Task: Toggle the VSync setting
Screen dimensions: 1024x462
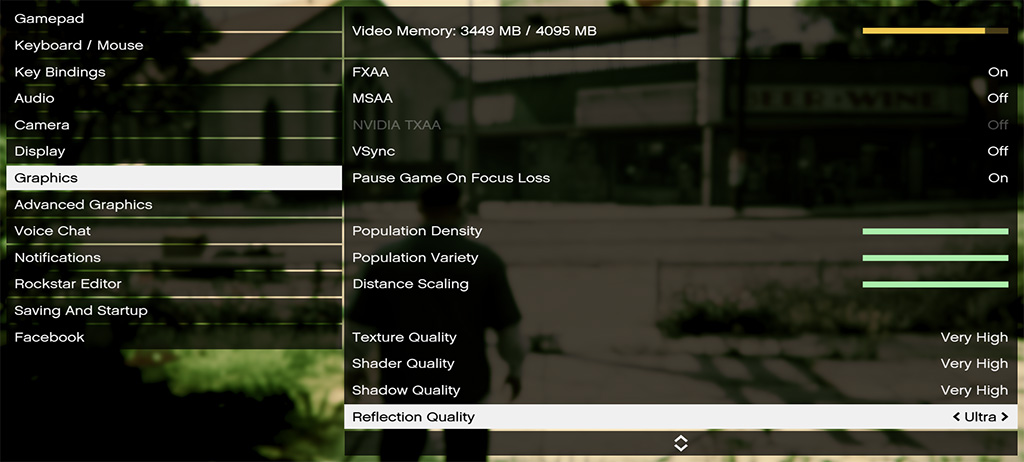Action: click(997, 152)
